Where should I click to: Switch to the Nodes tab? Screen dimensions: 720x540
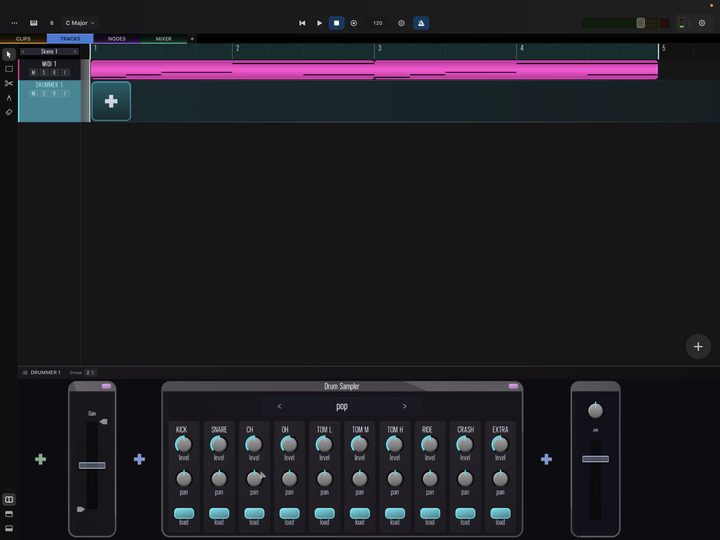point(117,39)
